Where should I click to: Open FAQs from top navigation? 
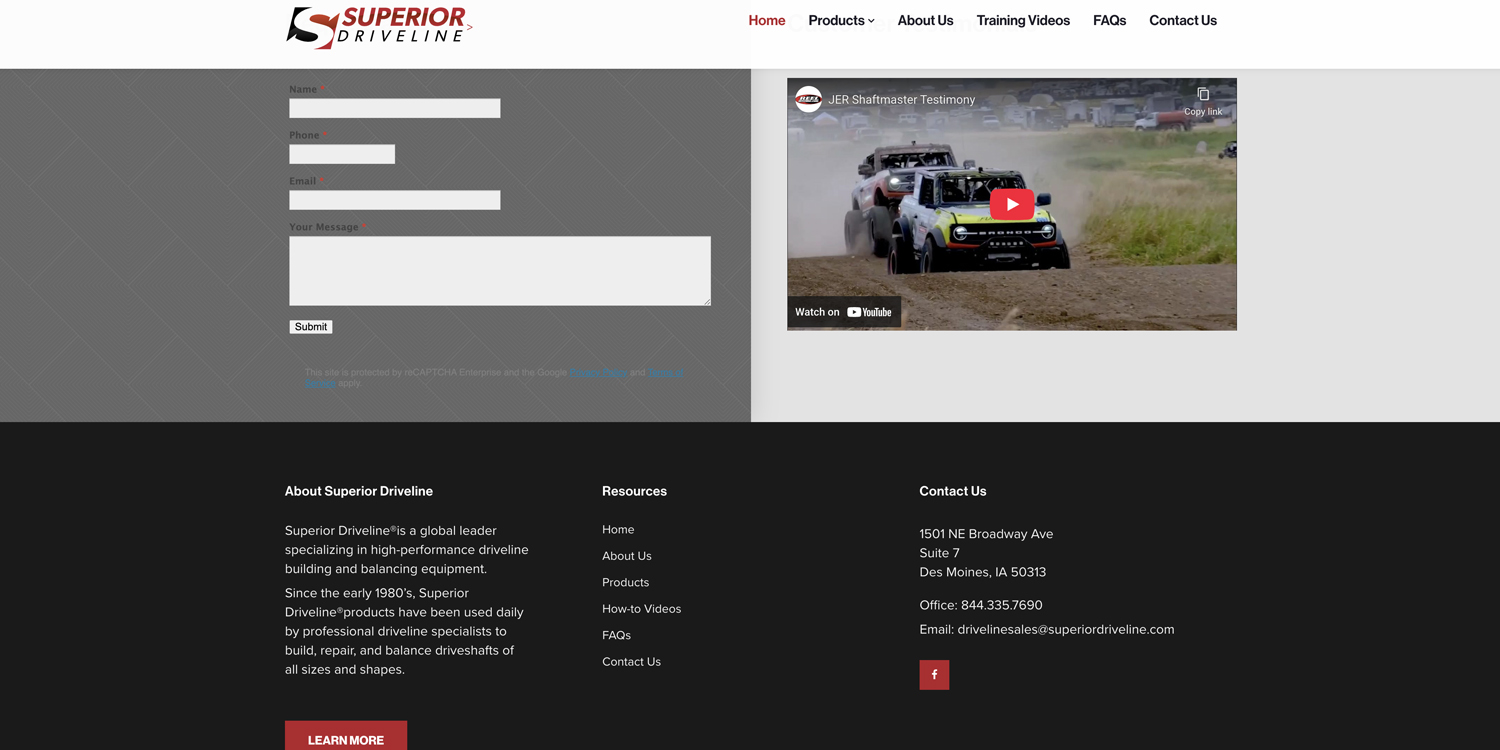coord(1109,20)
